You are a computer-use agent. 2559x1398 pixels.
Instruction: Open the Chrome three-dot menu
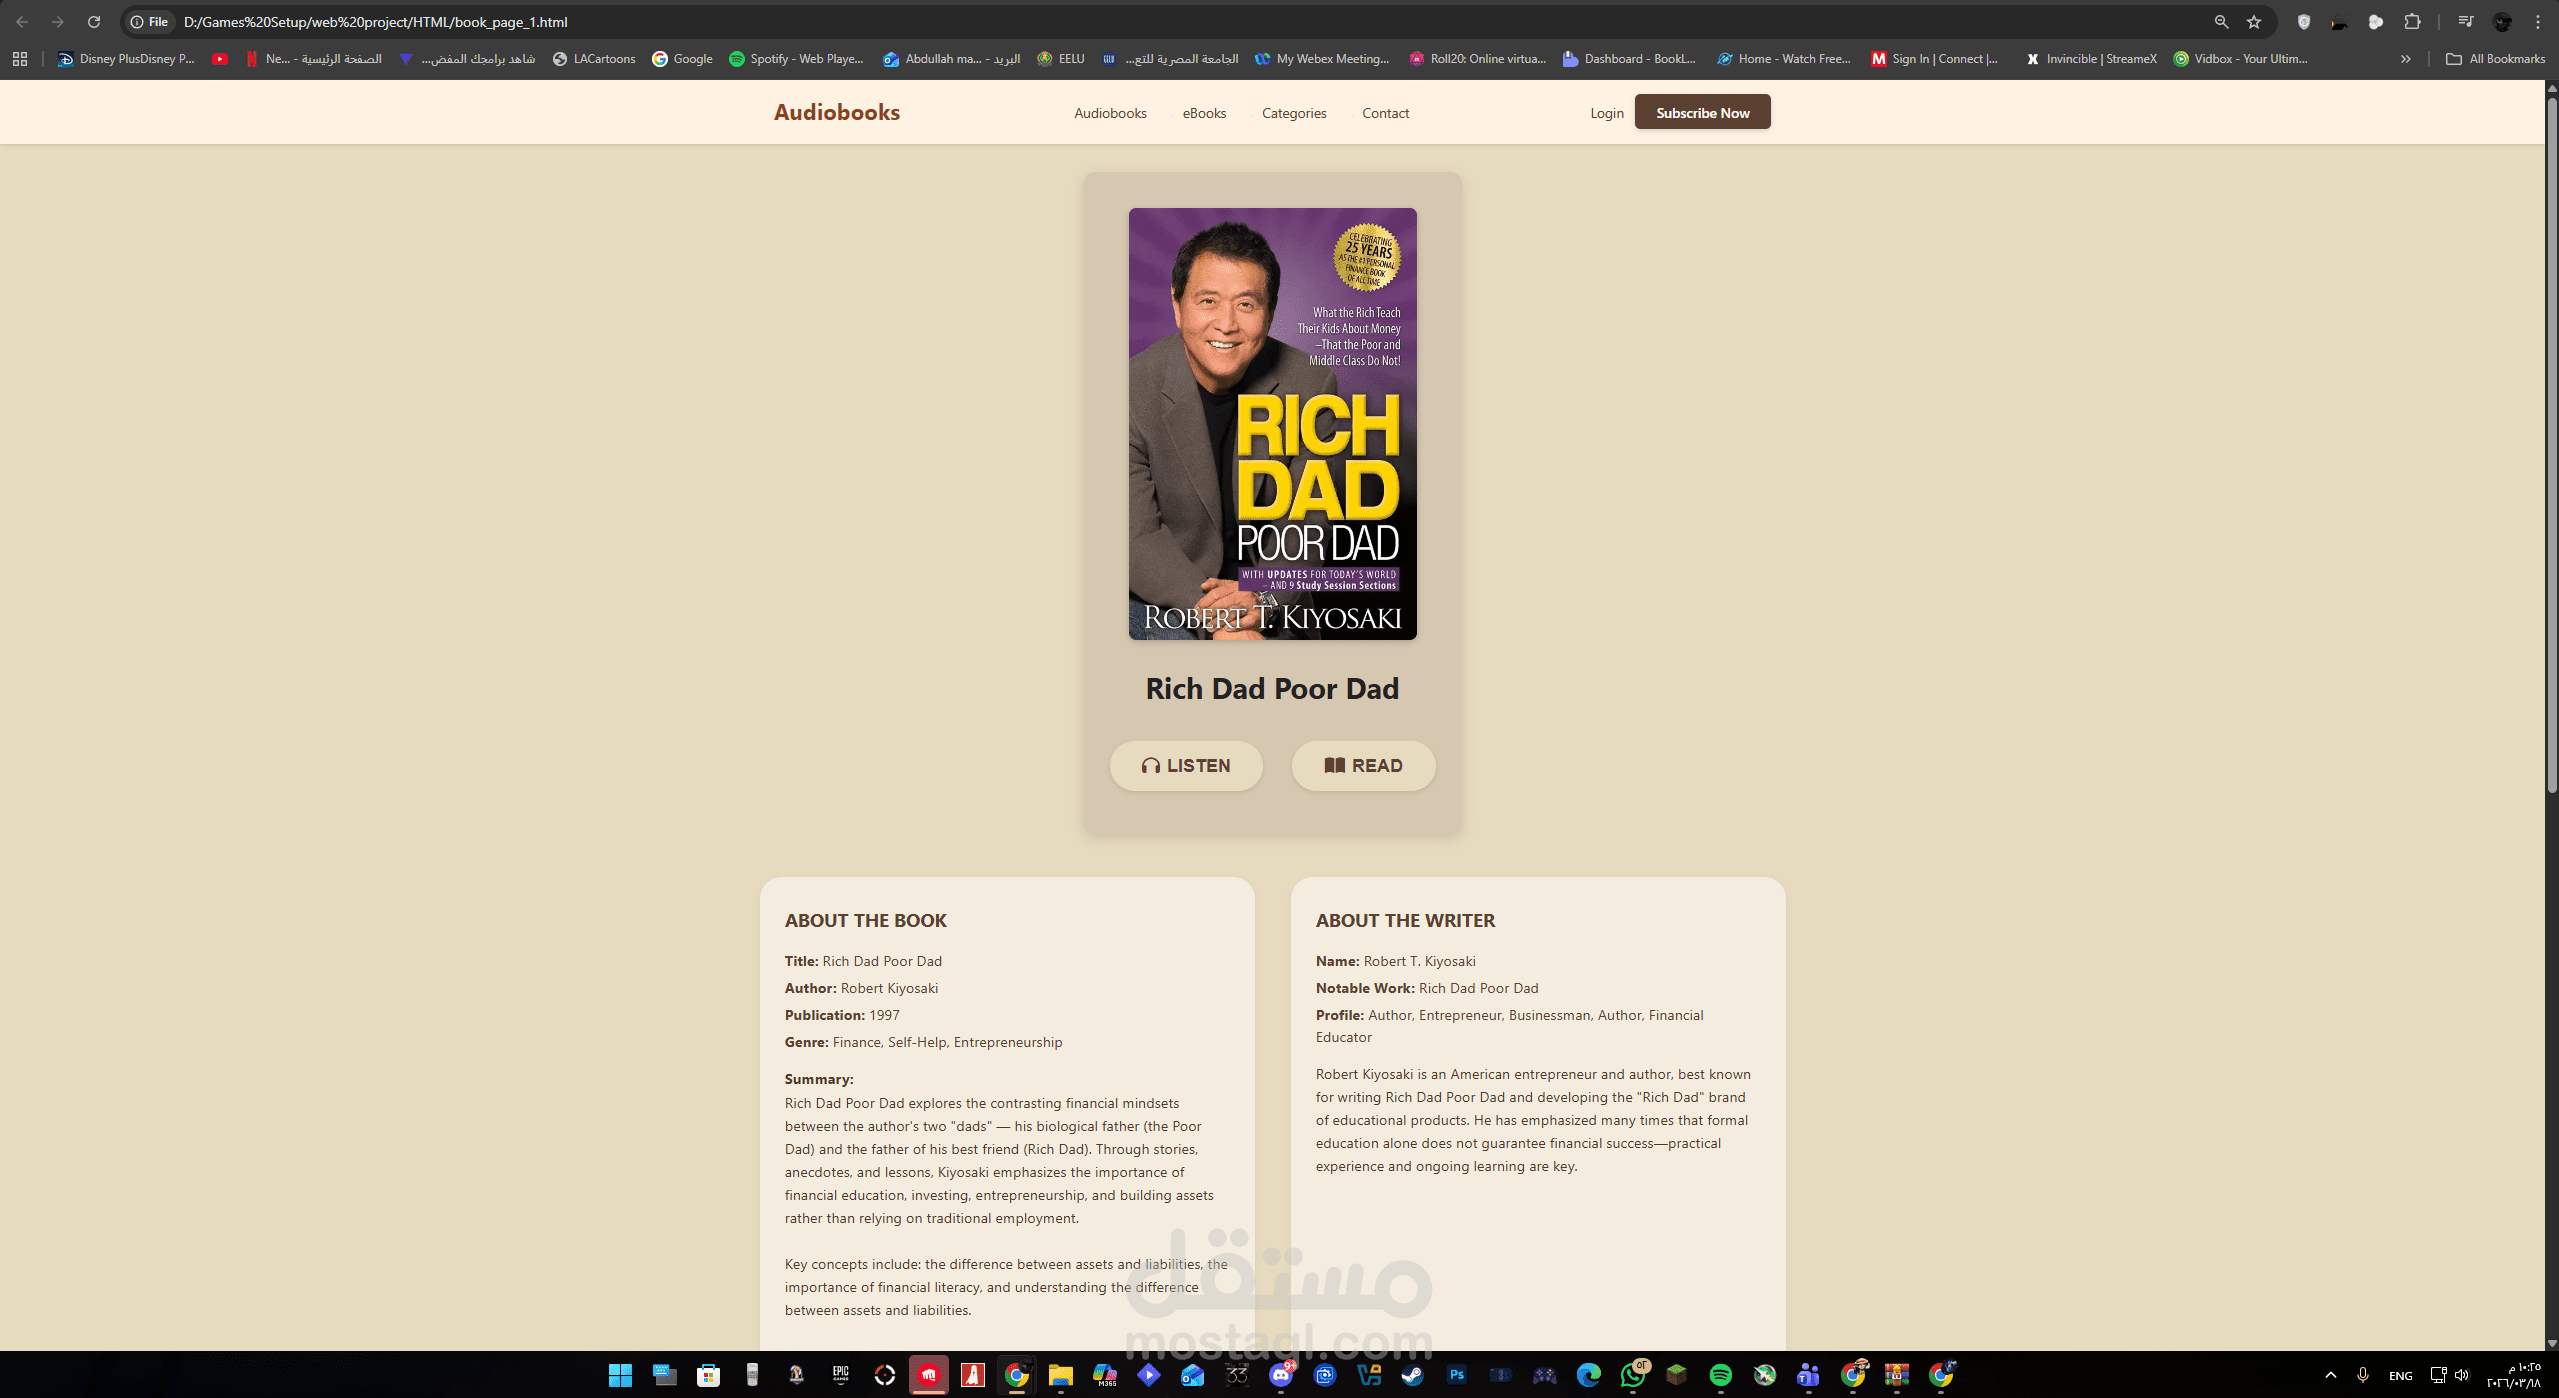(x=2538, y=22)
